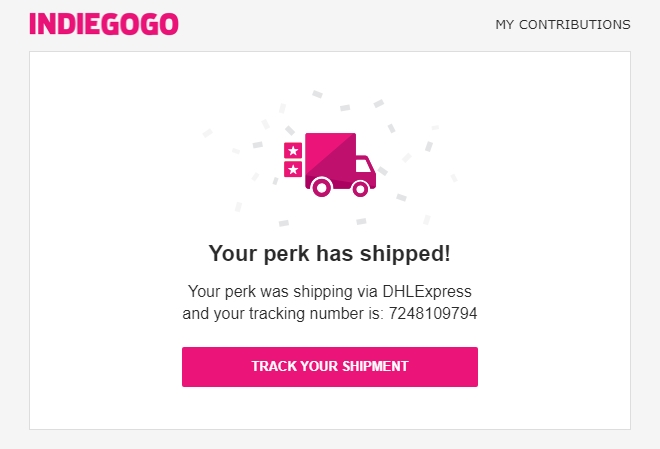Click the text "and your tracking number is:"
660x449 pixels.
click(x=283, y=314)
